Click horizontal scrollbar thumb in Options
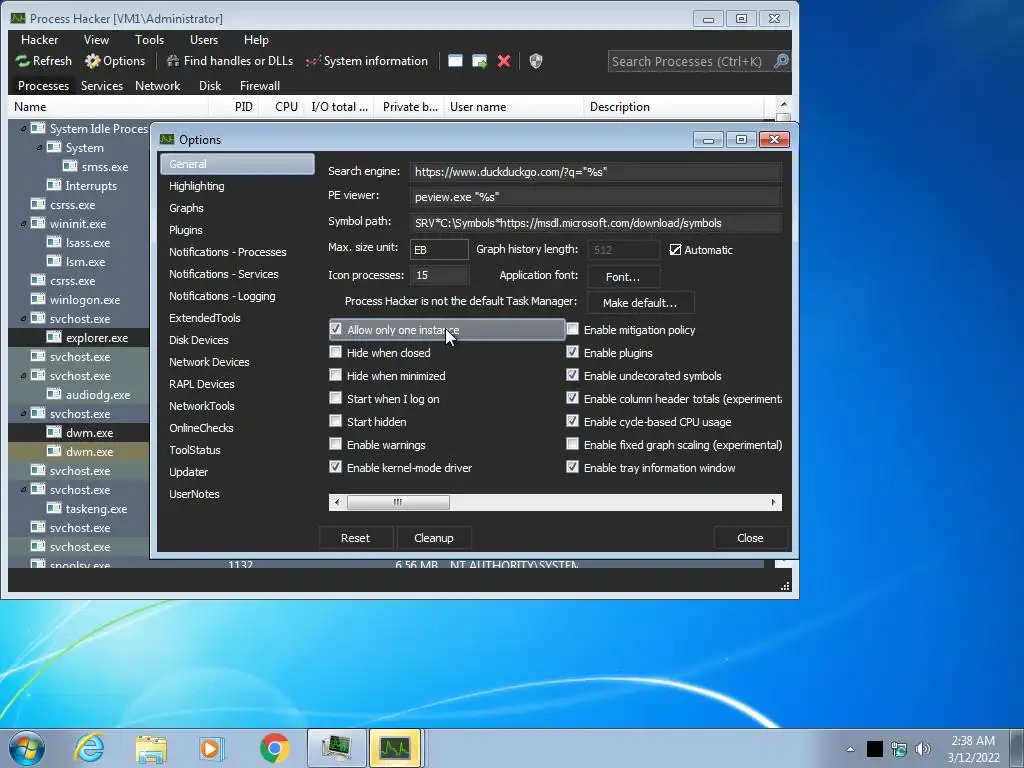Image resolution: width=1024 pixels, height=768 pixels. coord(398,502)
